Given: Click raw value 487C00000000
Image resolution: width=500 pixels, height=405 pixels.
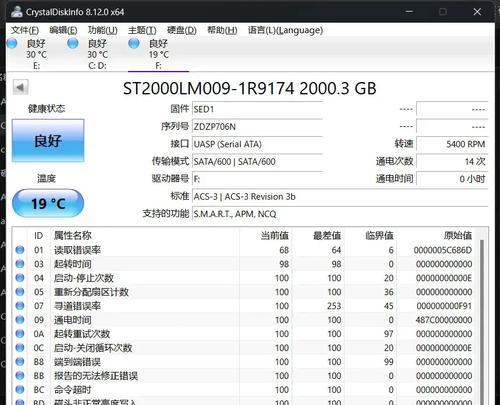Looking at the screenshot, I should pos(444,320).
